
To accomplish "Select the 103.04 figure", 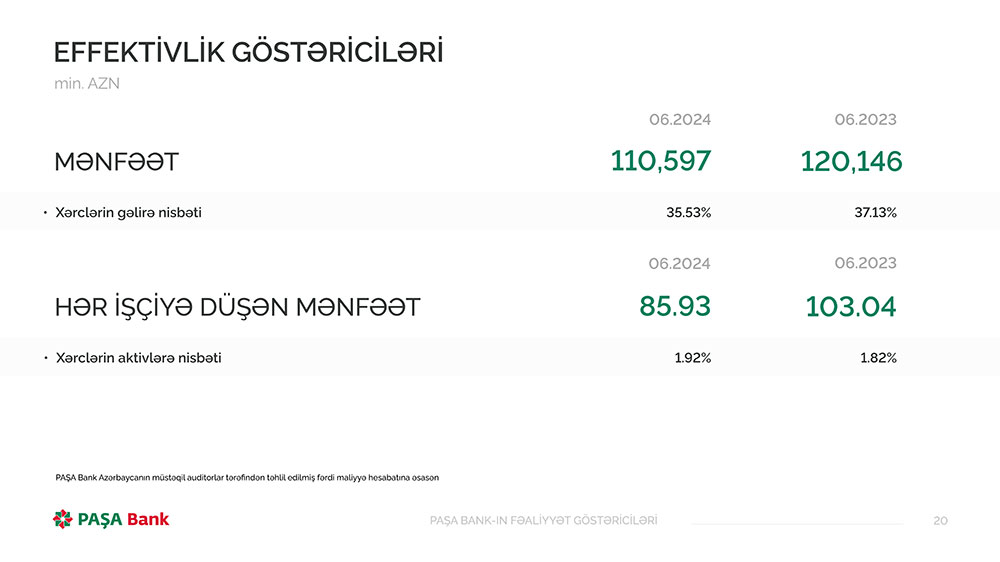I will [850, 306].
